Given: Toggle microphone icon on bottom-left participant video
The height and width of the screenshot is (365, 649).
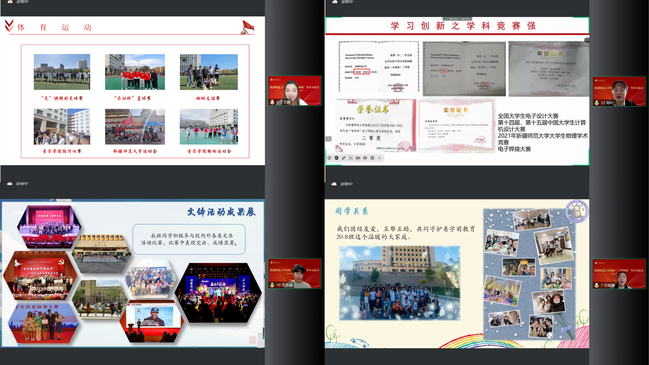Looking at the screenshot, I should pyautogui.click(x=272, y=285).
